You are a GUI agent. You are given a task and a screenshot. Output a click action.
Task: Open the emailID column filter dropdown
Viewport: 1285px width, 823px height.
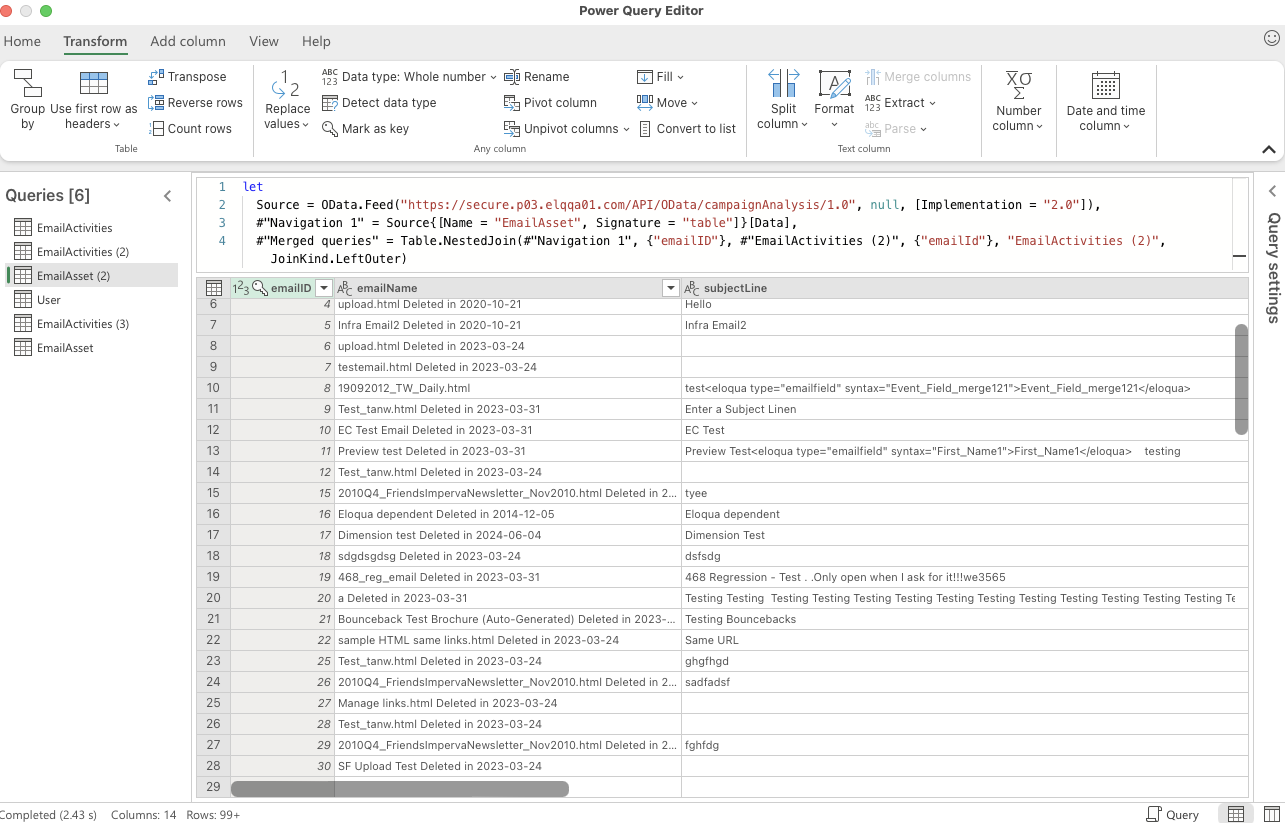323,288
